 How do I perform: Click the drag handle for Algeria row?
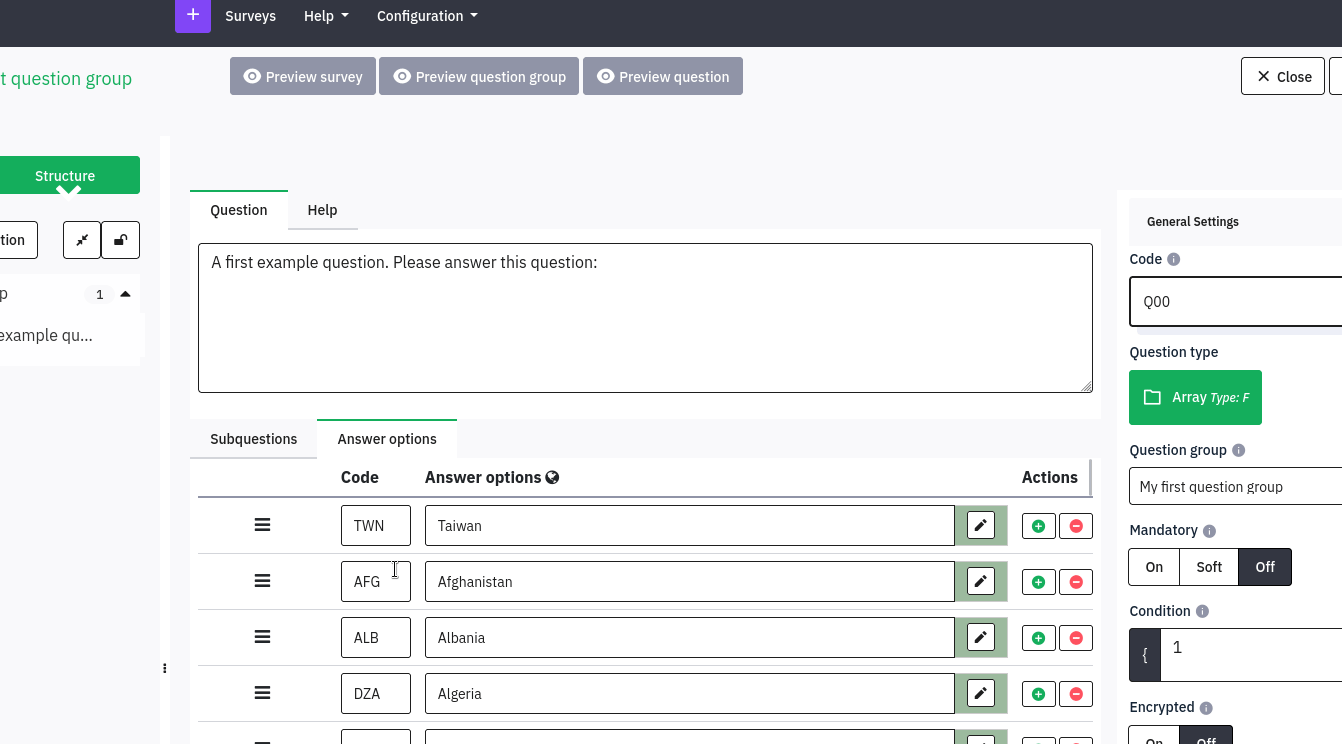click(262, 693)
